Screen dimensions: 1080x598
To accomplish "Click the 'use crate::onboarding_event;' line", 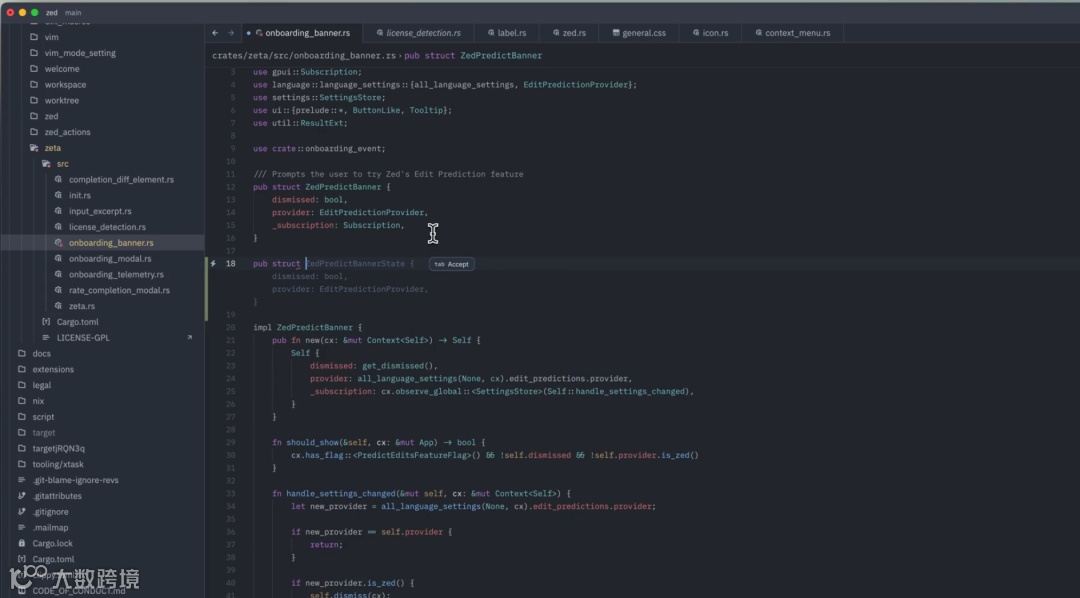I will (319, 149).
